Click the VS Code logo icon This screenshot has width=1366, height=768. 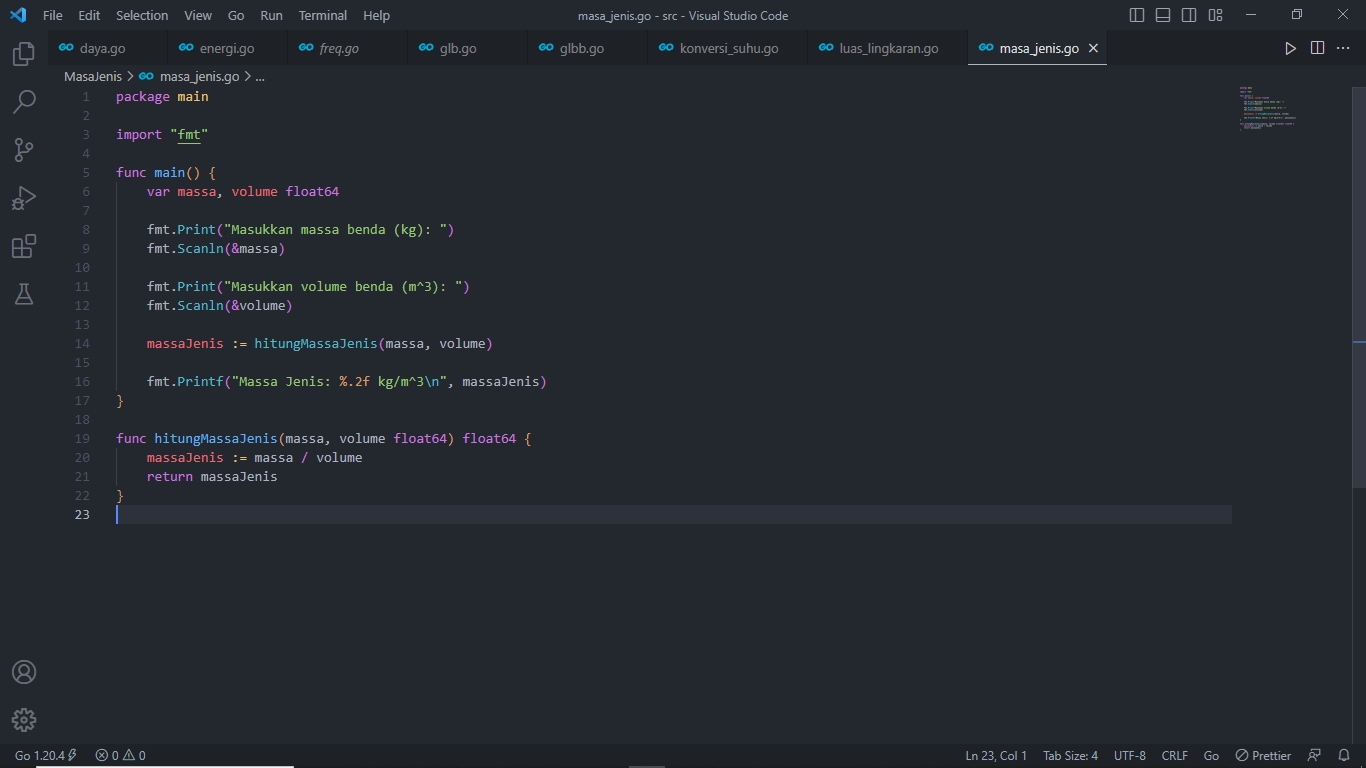pos(18,15)
